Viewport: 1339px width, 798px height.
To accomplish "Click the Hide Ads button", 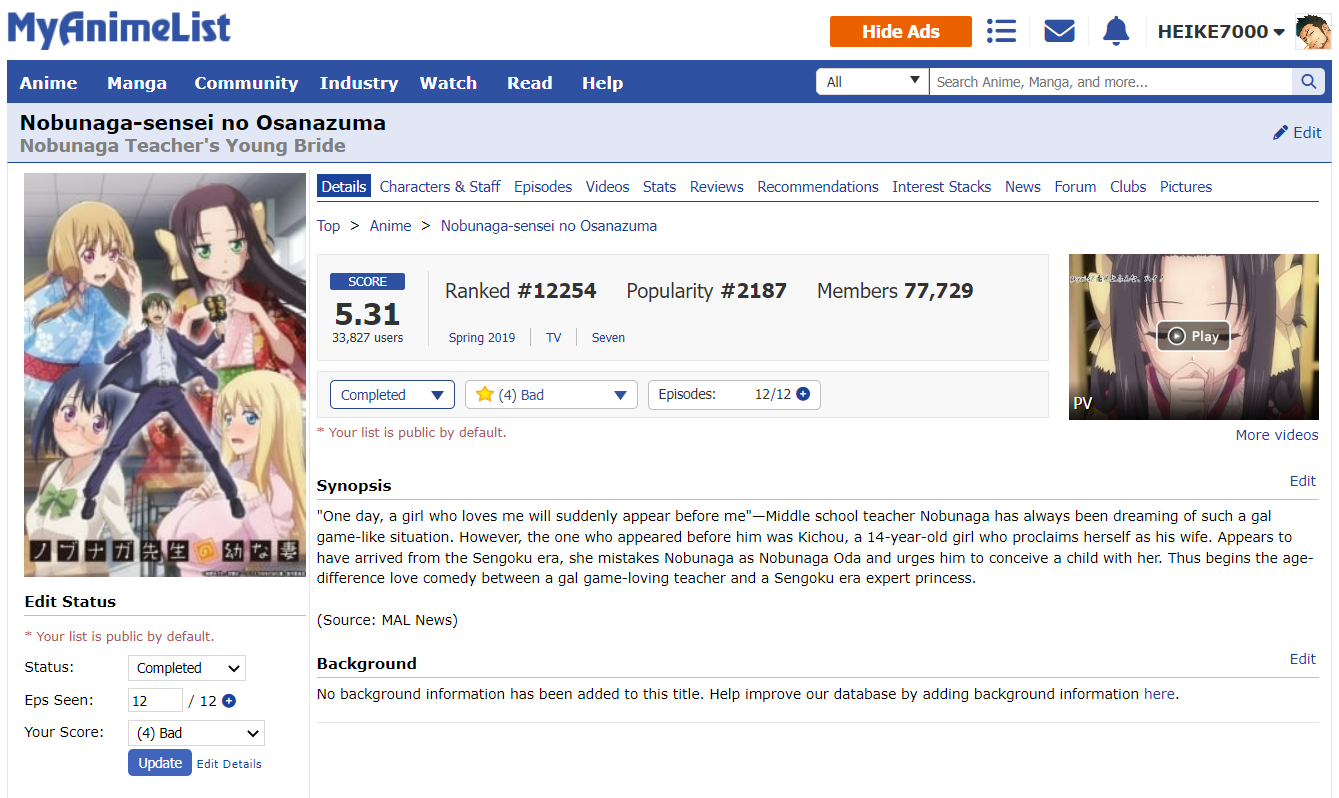I will pos(900,32).
